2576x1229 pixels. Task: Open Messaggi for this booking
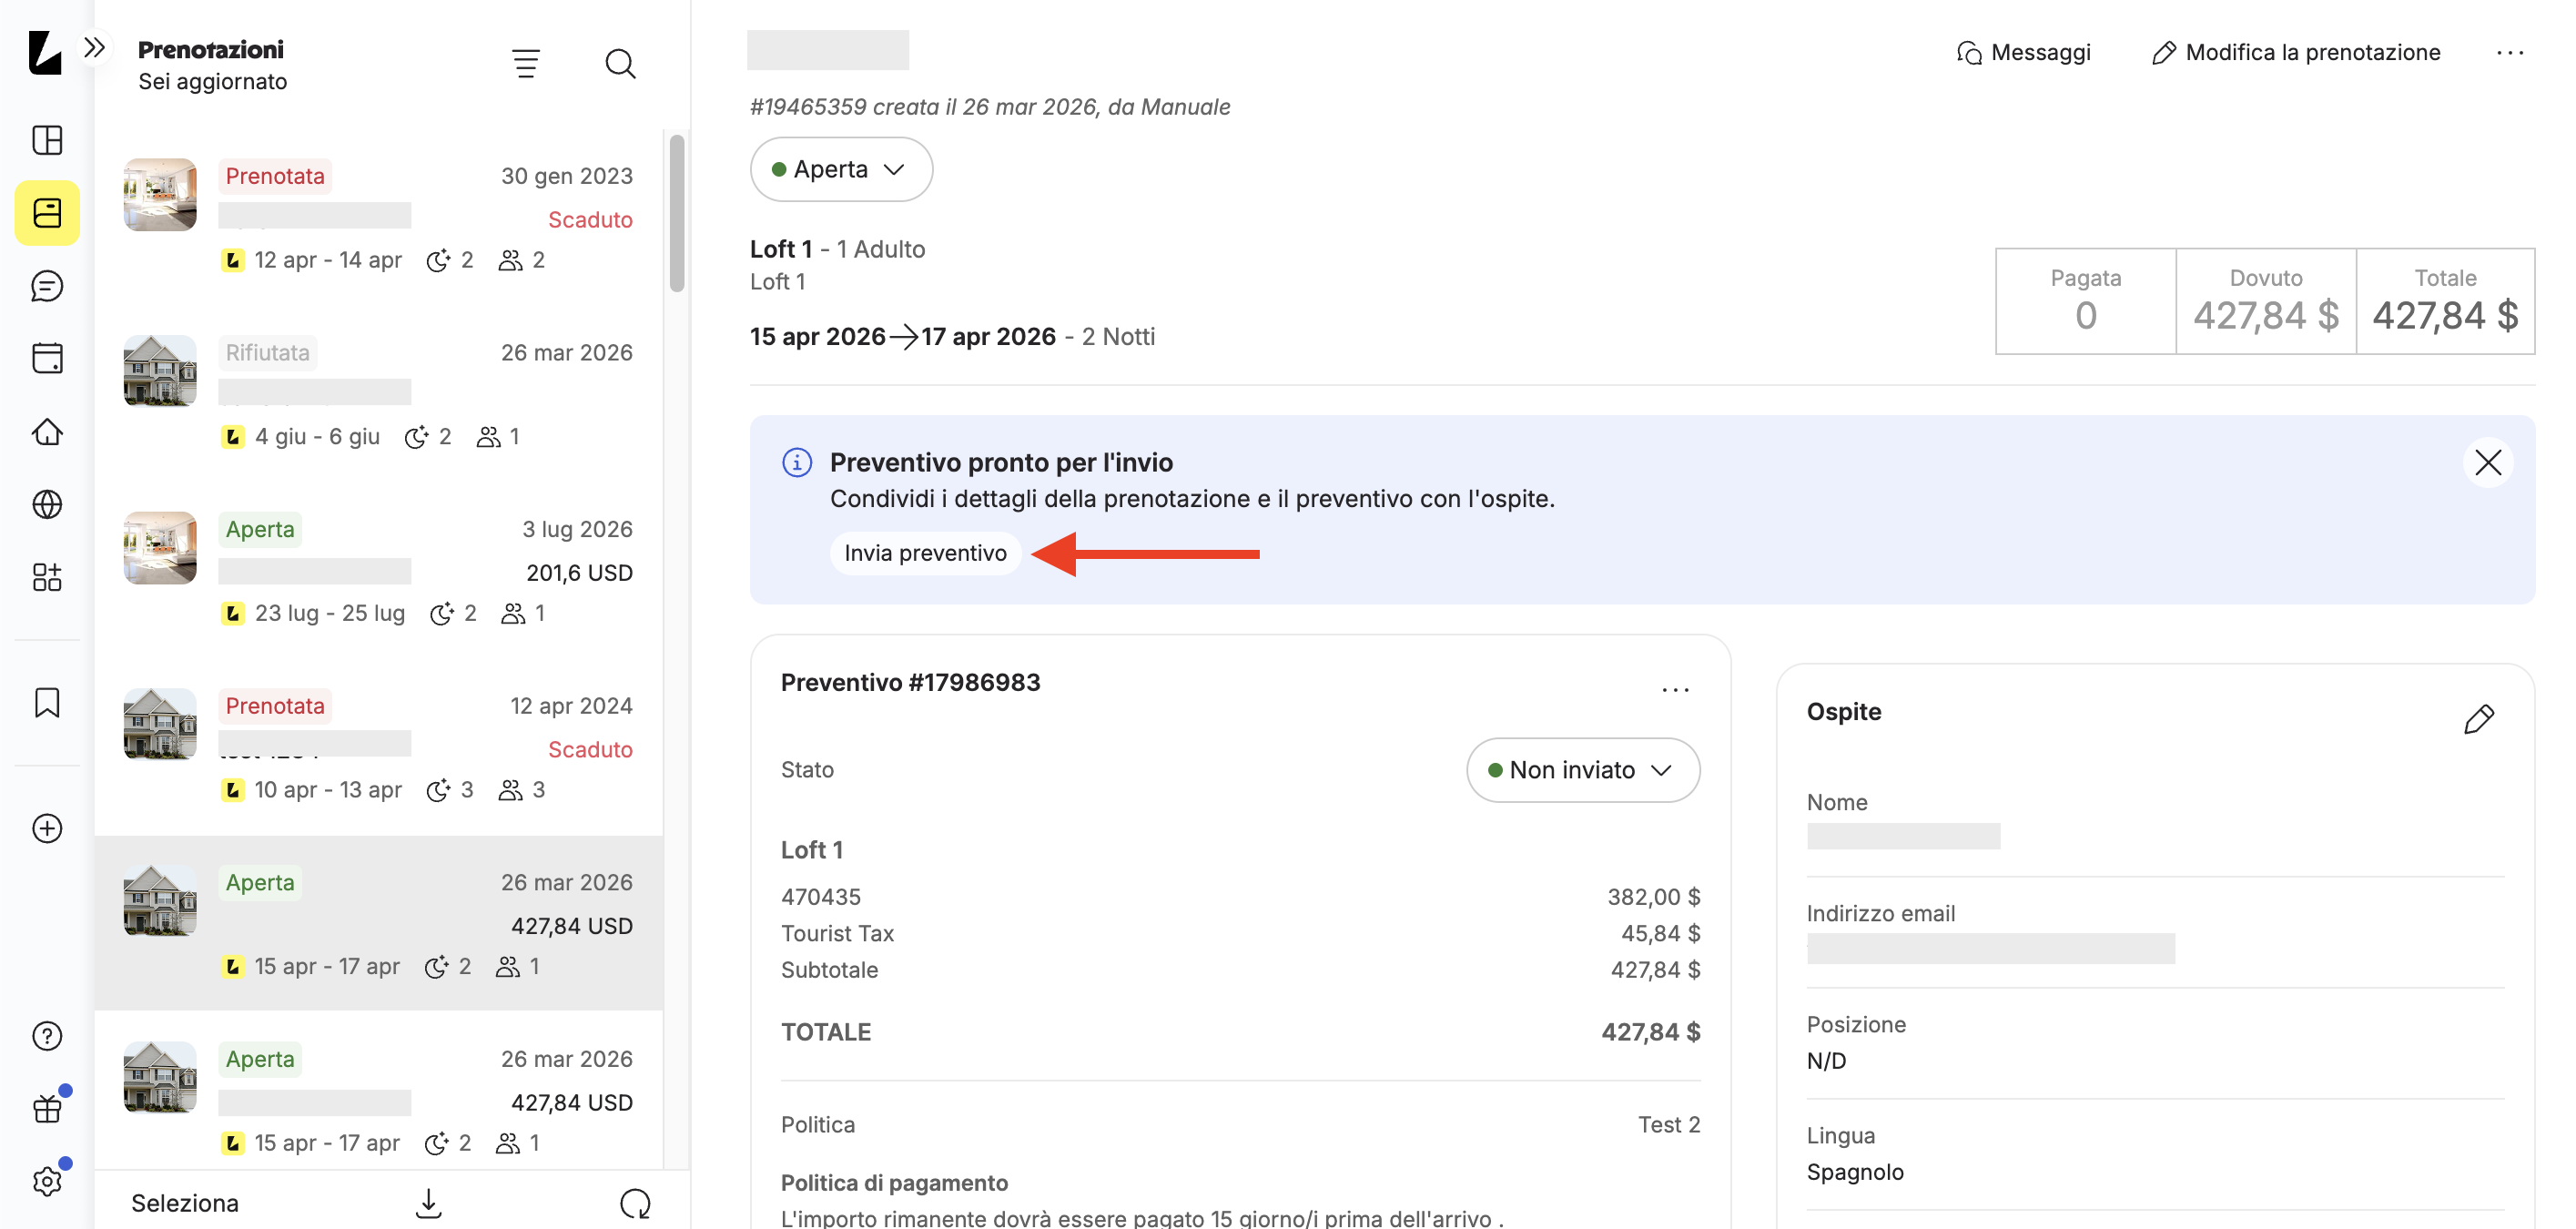(2023, 52)
